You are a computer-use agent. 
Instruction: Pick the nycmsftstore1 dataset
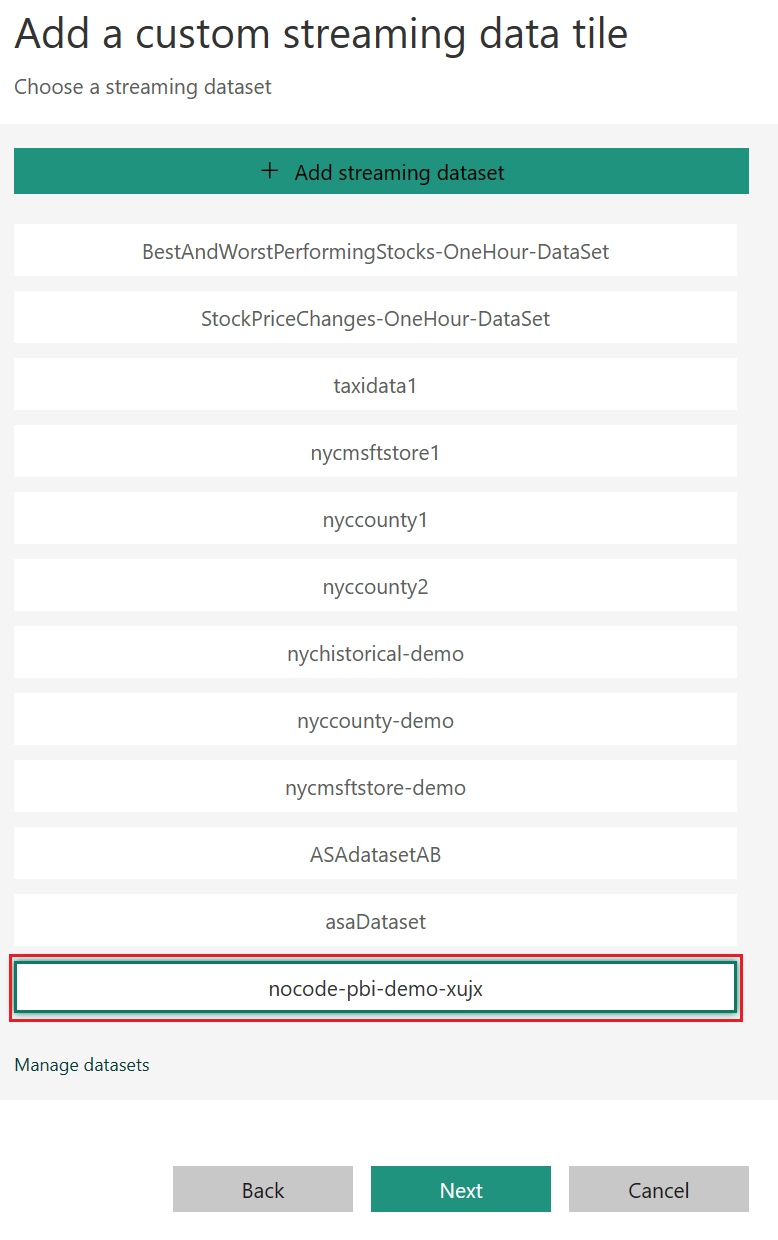pyautogui.click(x=375, y=451)
